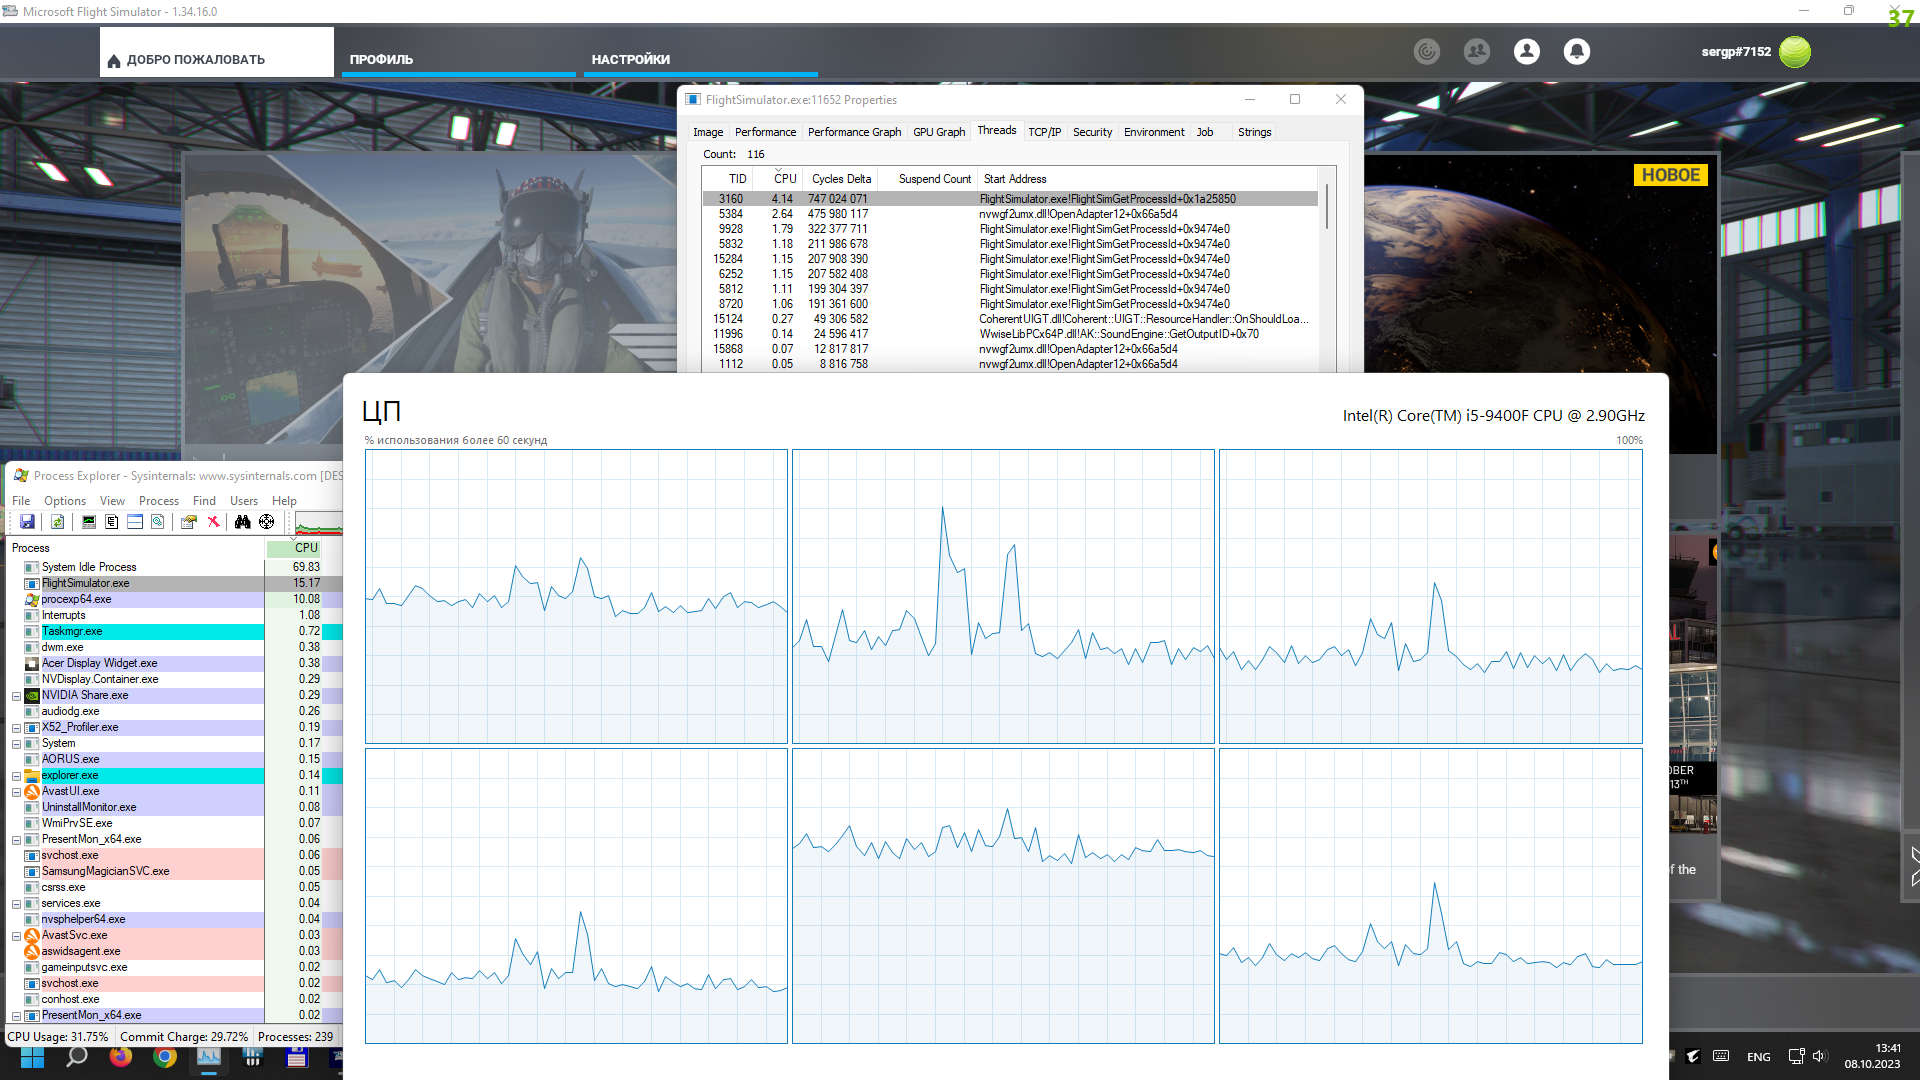The image size is (1920, 1080).
Task: Collapse the NVIDIA Share.exe tree node
Action: (x=16, y=696)
